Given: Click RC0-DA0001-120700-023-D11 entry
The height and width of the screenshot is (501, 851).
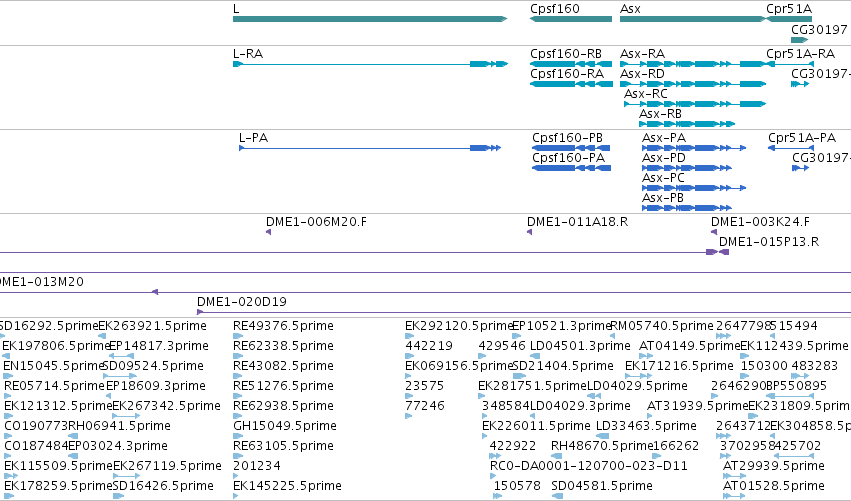Looking at the screenshot, I should [589, 467].
